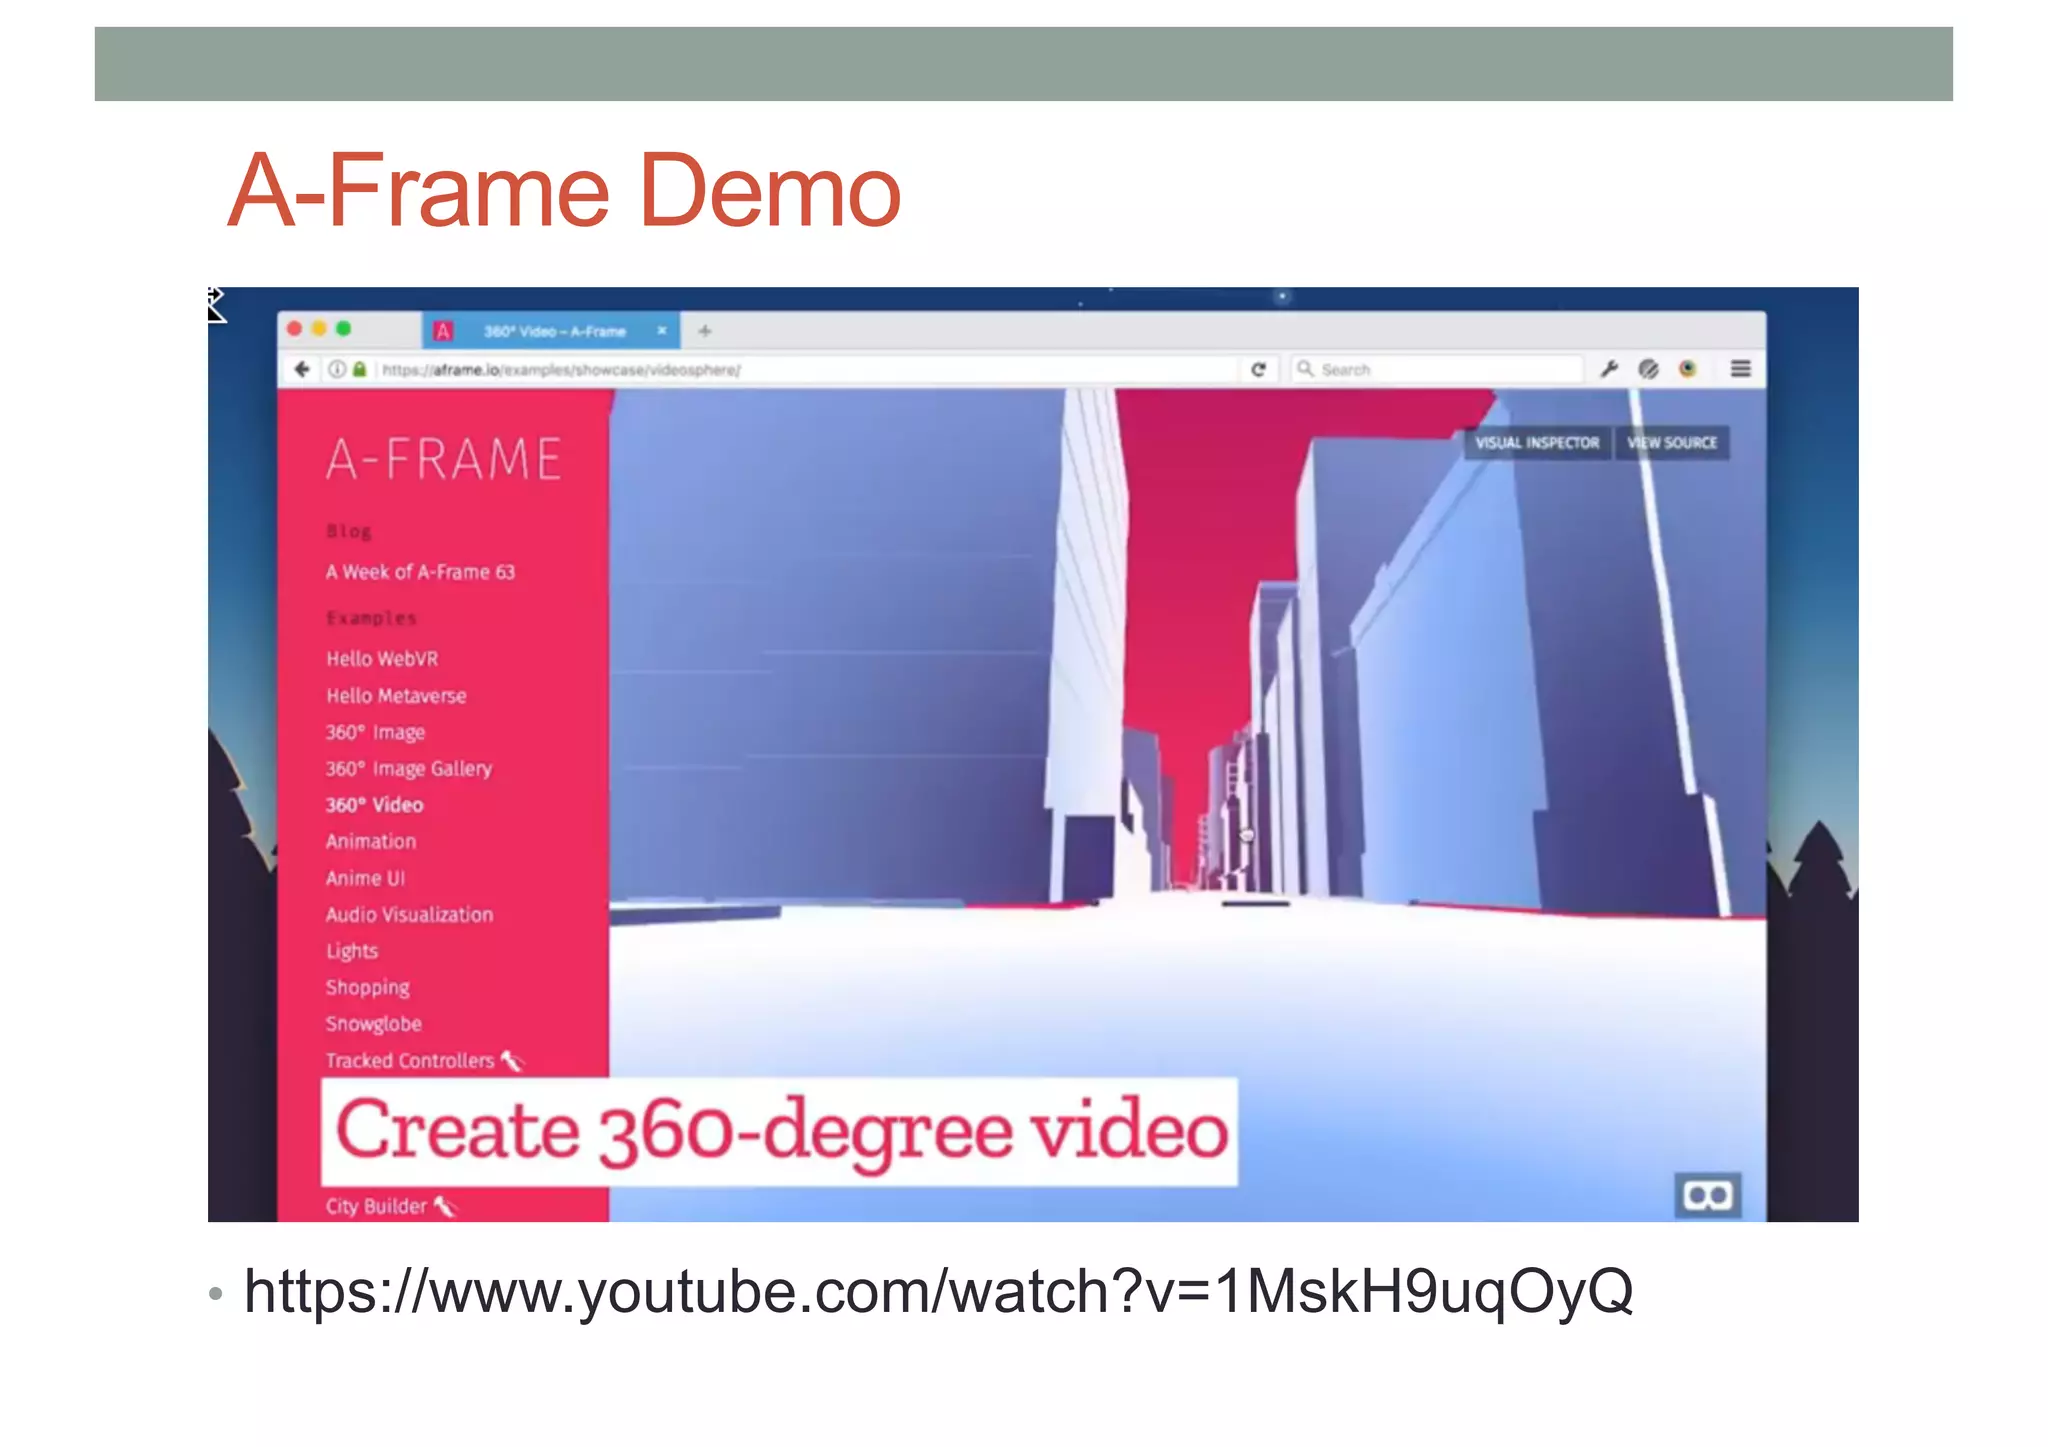Open the wrench developer tools icon
The width and height of the screenshot is (2048, 1447).
pos(1609,369)
